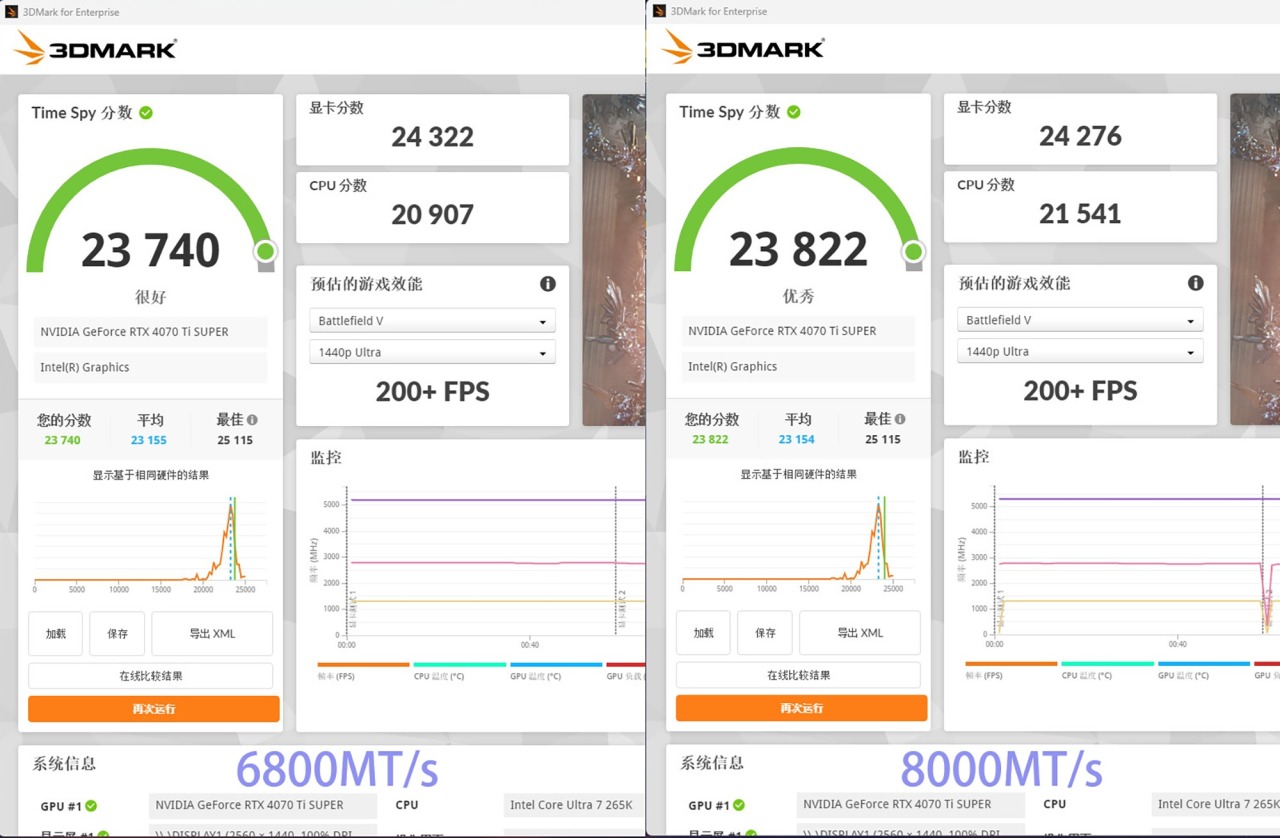Toggle the teal CPU 温度 legend in the 23 740 window
Screen dimensions: 1280x838
click(459, 670)
